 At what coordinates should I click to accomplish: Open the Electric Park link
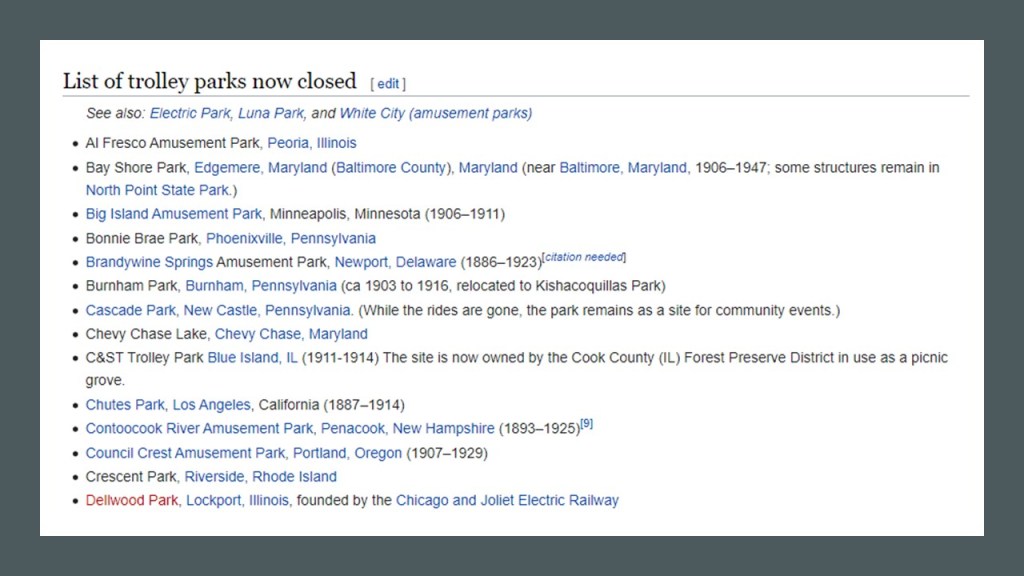coord(190,113)
